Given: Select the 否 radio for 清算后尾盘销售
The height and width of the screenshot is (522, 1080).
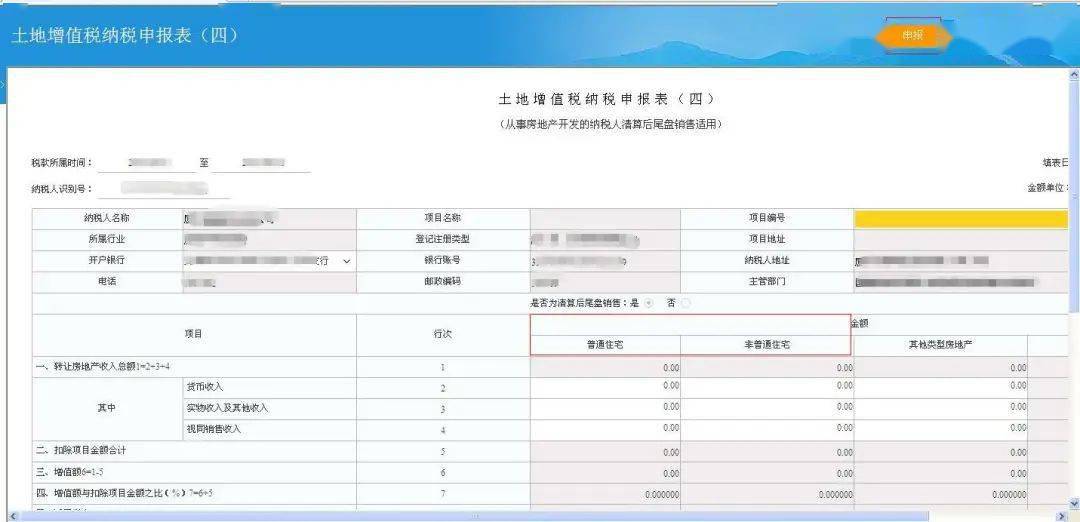Looking at the screenshot, I should 686,304.
